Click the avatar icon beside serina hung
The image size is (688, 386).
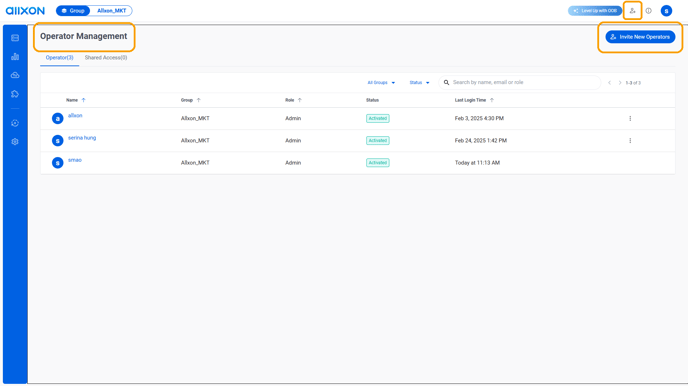tap(57, 141)
